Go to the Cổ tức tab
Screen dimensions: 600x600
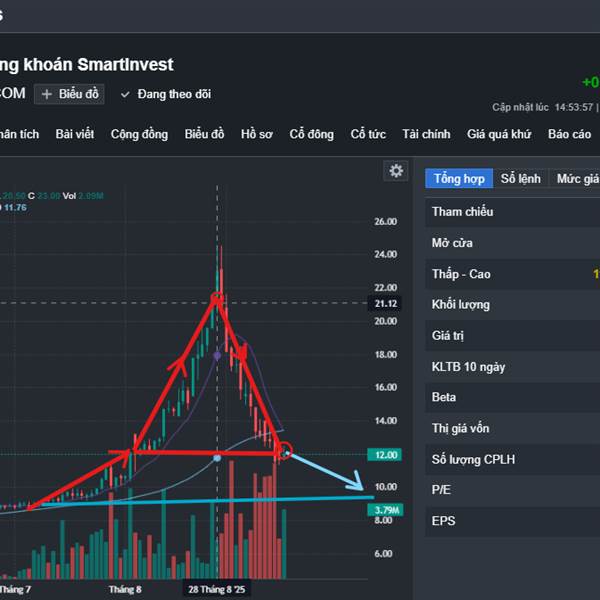[368, 134]
